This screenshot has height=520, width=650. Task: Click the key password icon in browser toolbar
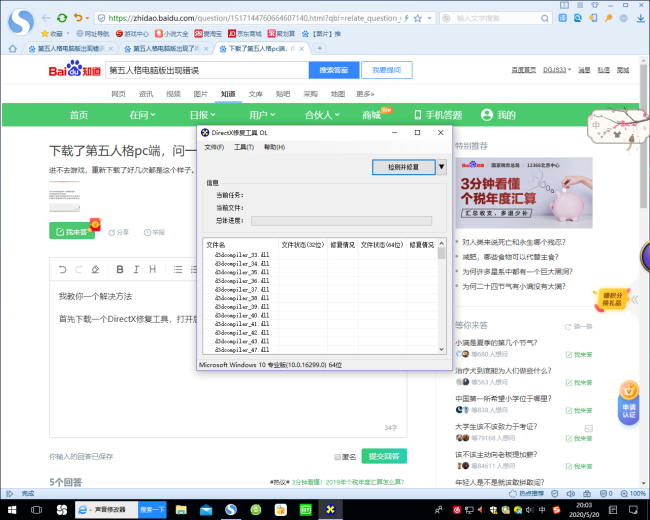(609, 18)
